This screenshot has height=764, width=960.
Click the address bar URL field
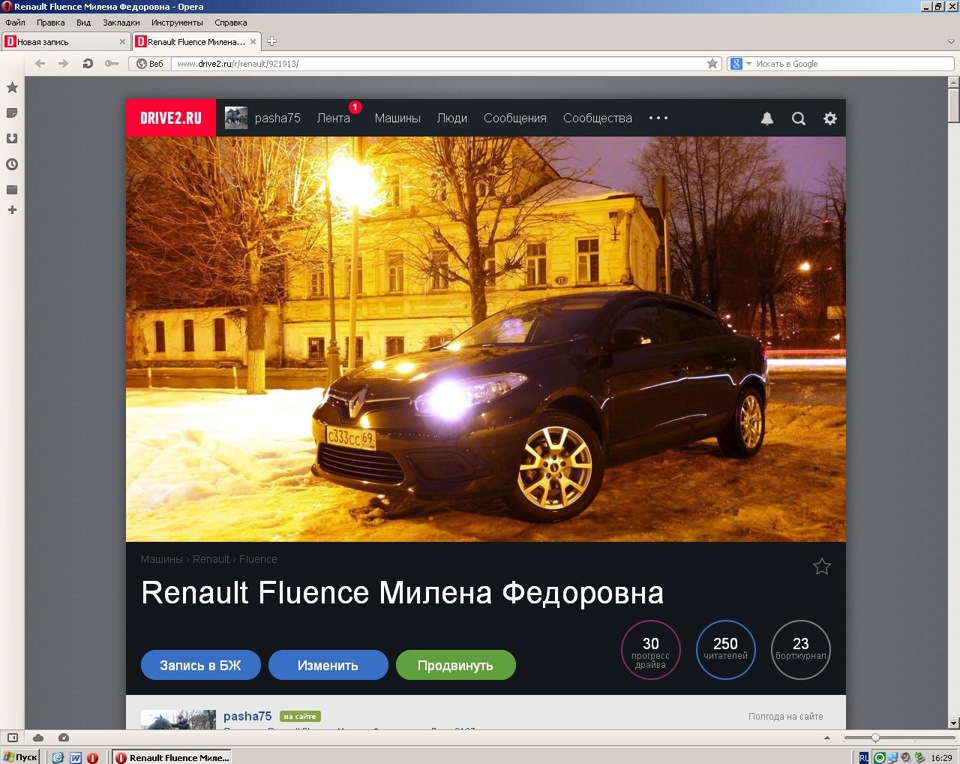[438, 64]
